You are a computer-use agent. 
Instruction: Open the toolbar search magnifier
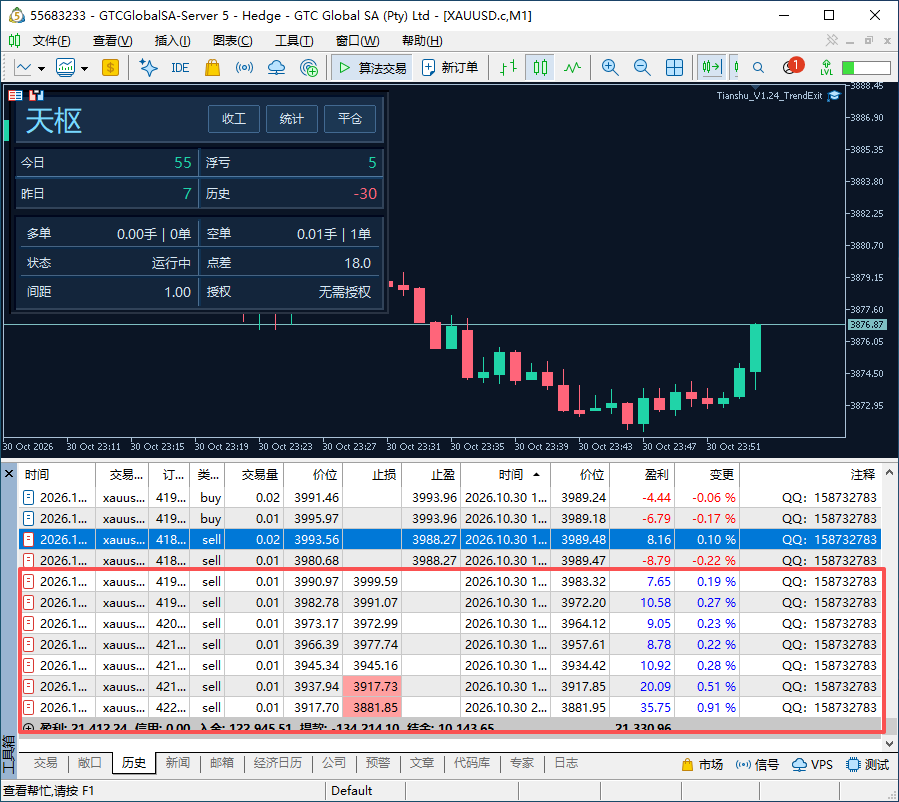[759, 68]
